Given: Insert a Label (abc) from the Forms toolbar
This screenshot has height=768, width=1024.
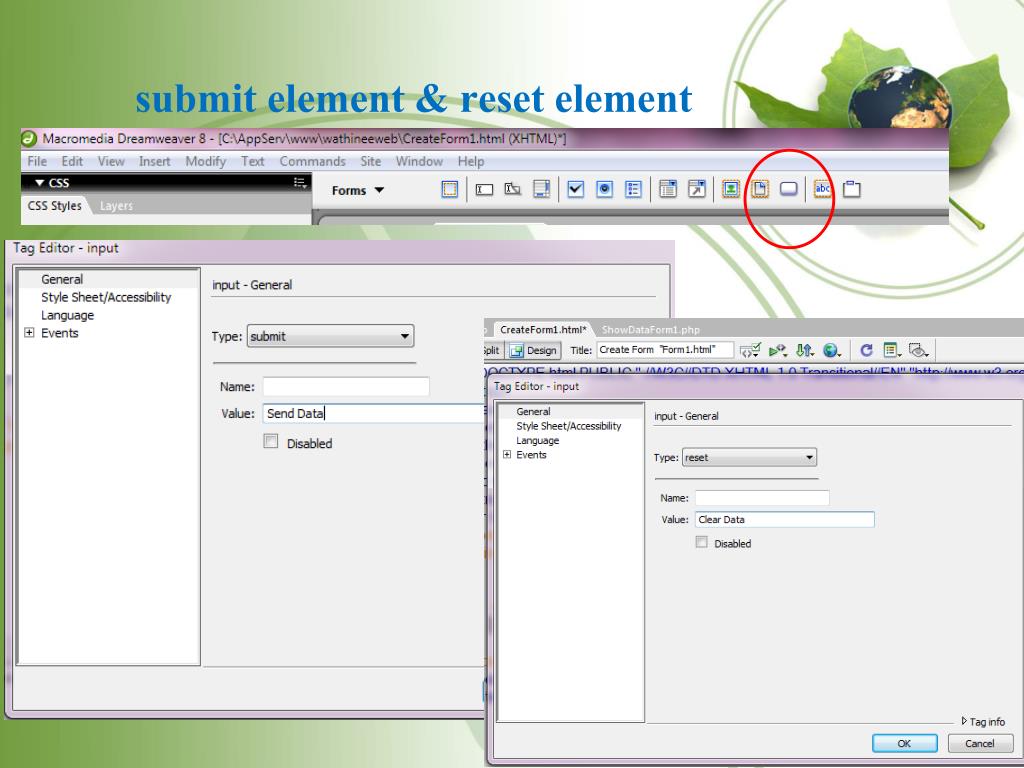Looking at the screenshot, I should (x=823, y=189).
